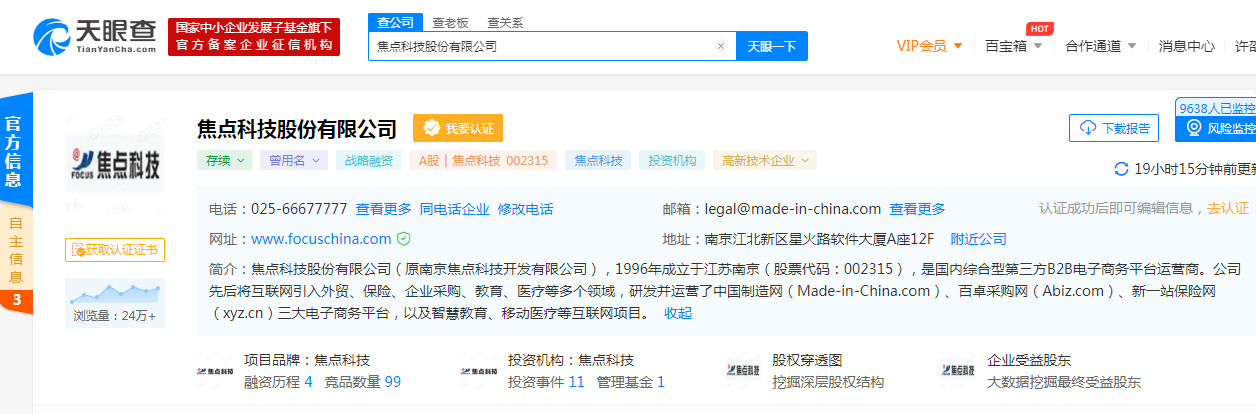Image resolution: width=1256 pixels, height=414 pixels.
Task: Click the A股 焦点科技 002315 tag
Action: point(483,160)
